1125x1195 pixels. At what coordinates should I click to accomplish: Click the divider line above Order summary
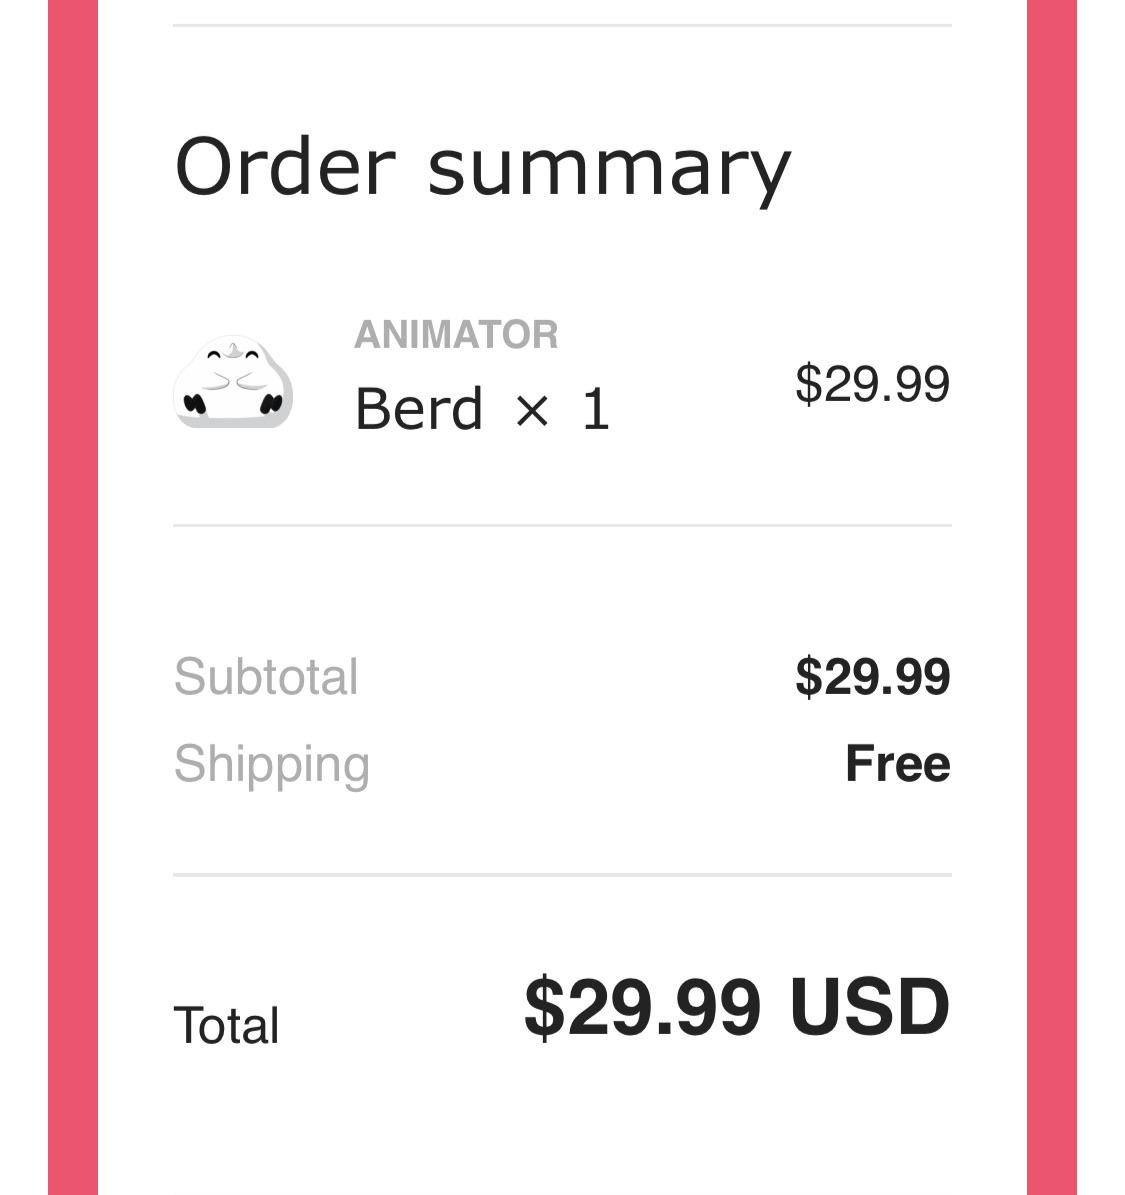(x=562, y=25)
